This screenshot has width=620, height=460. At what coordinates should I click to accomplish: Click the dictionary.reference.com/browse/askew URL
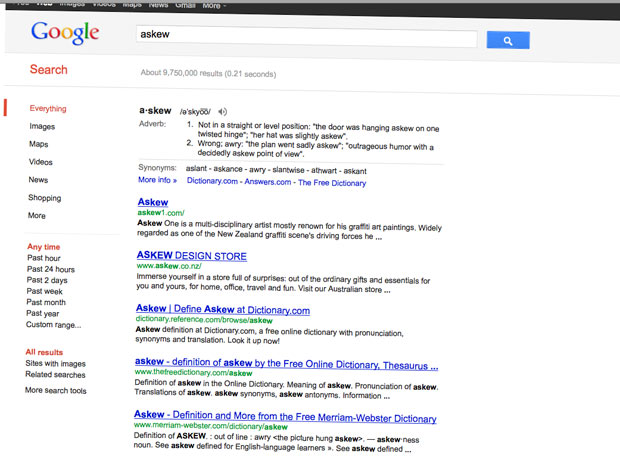pyautogui.click(x=204, y=319)
